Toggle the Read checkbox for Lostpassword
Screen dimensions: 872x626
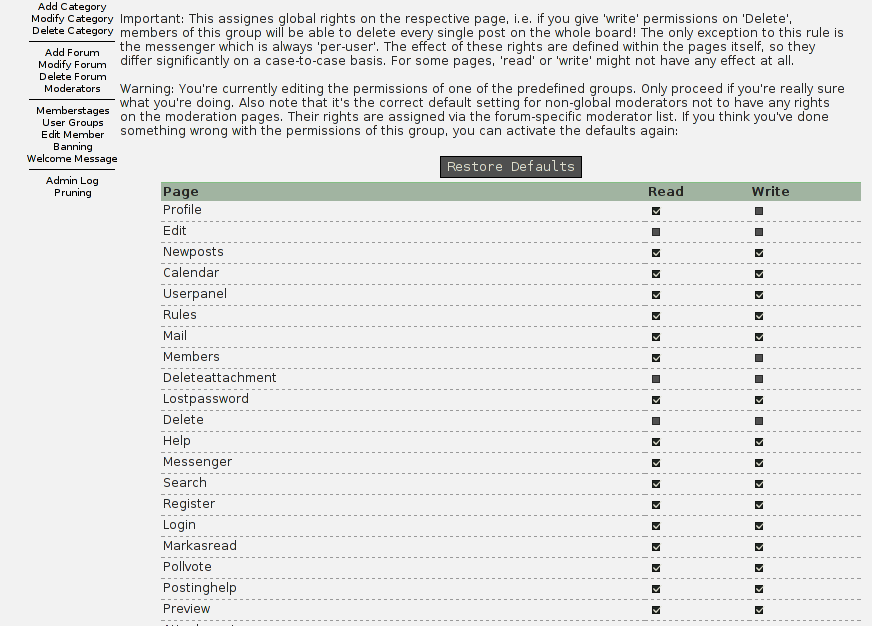coord(655,400)
